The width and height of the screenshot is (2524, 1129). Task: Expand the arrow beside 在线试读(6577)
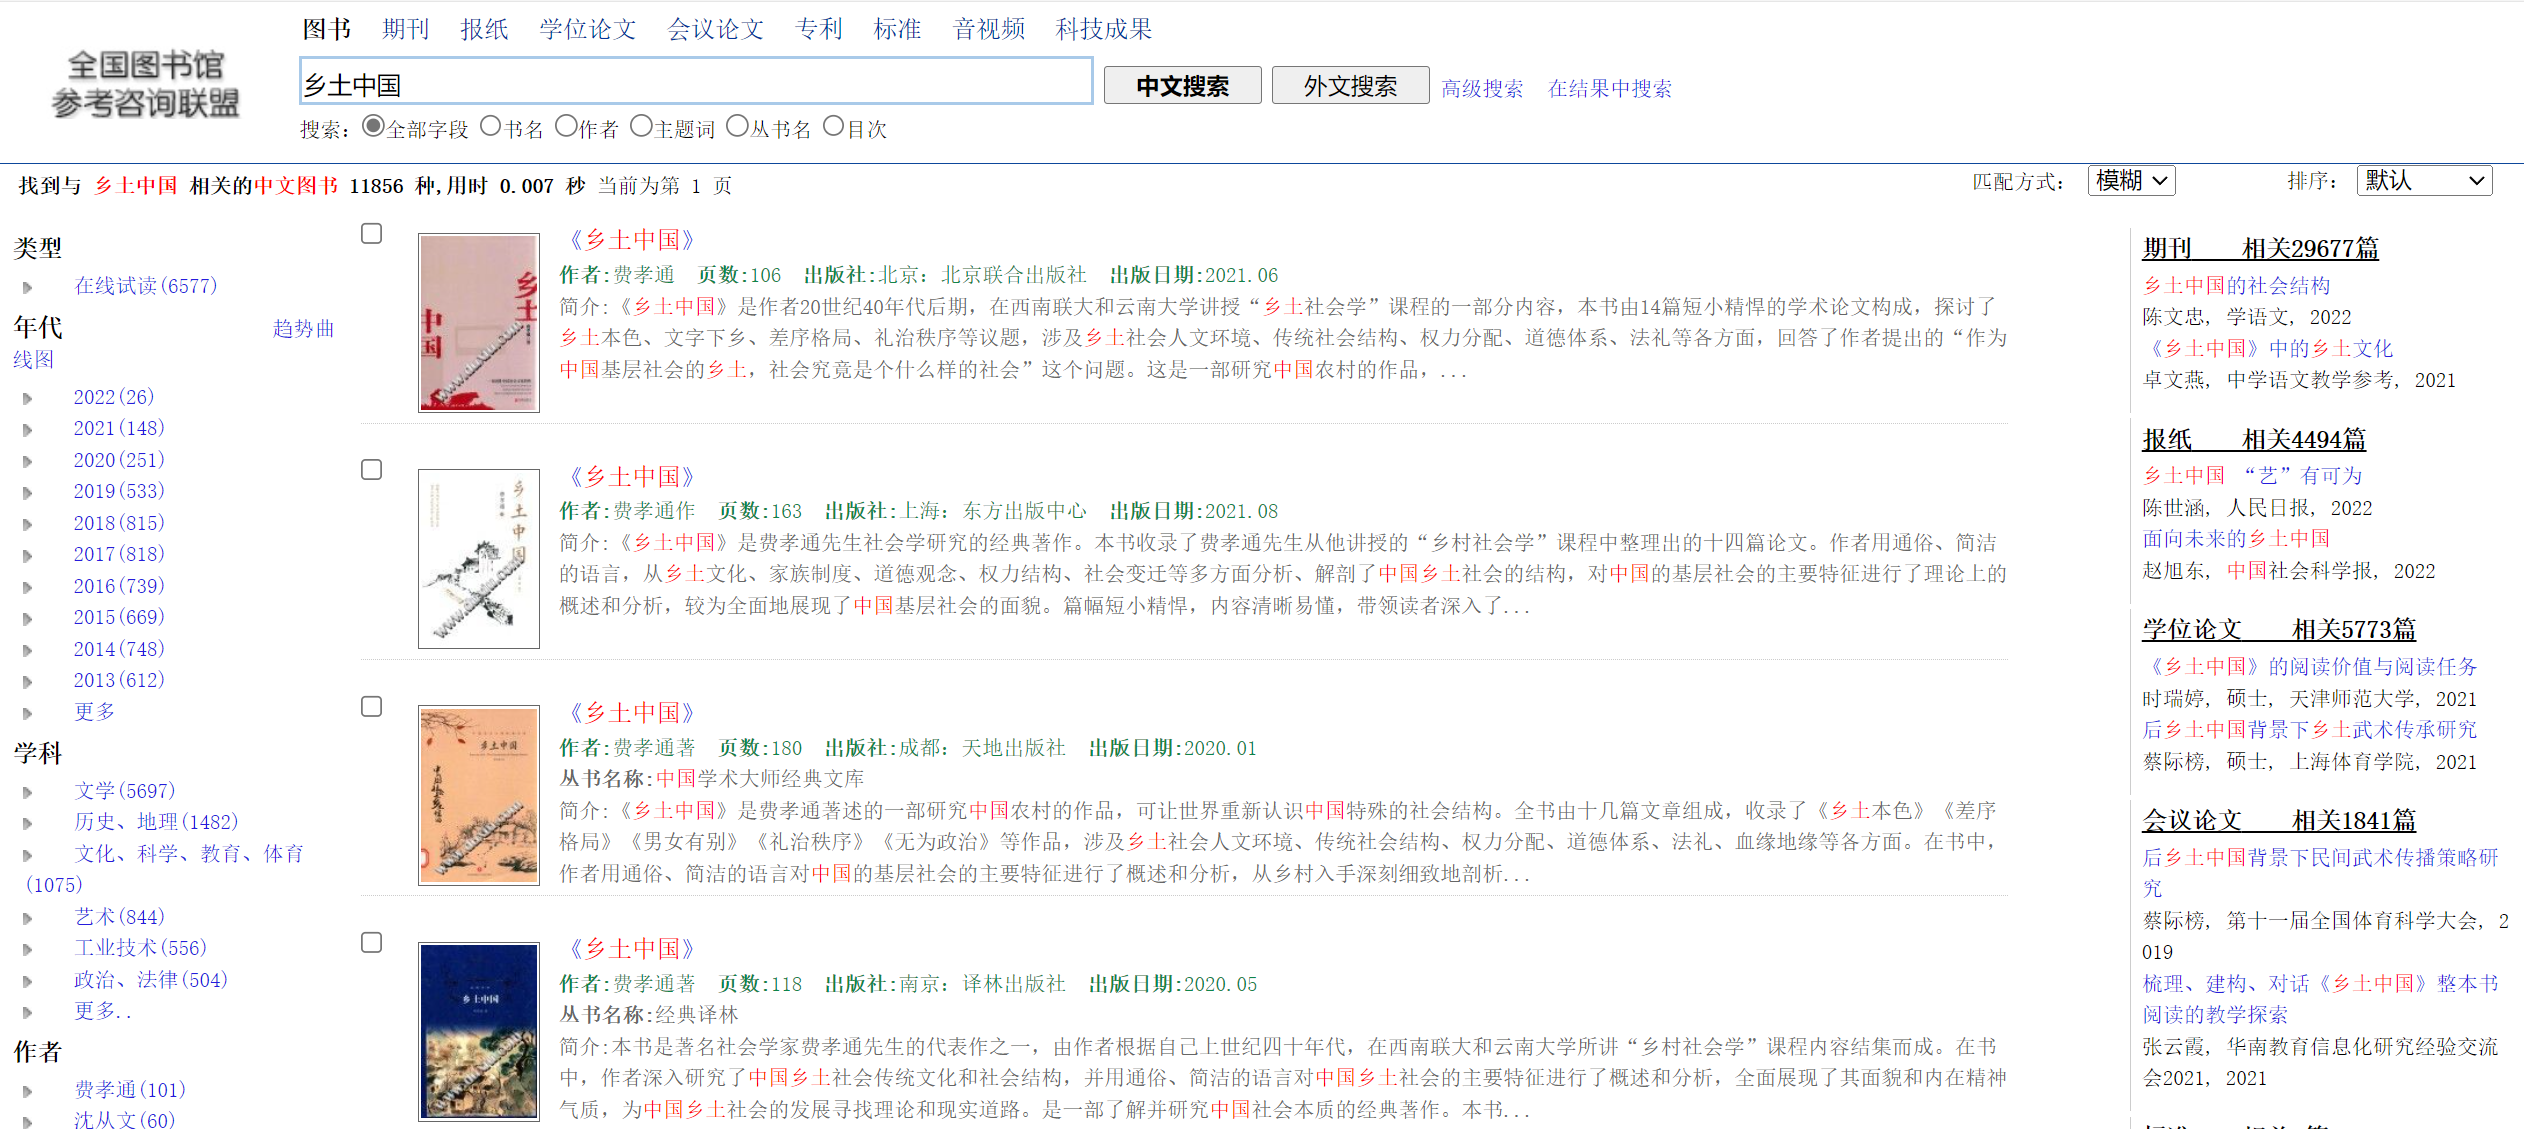[28, 287]
